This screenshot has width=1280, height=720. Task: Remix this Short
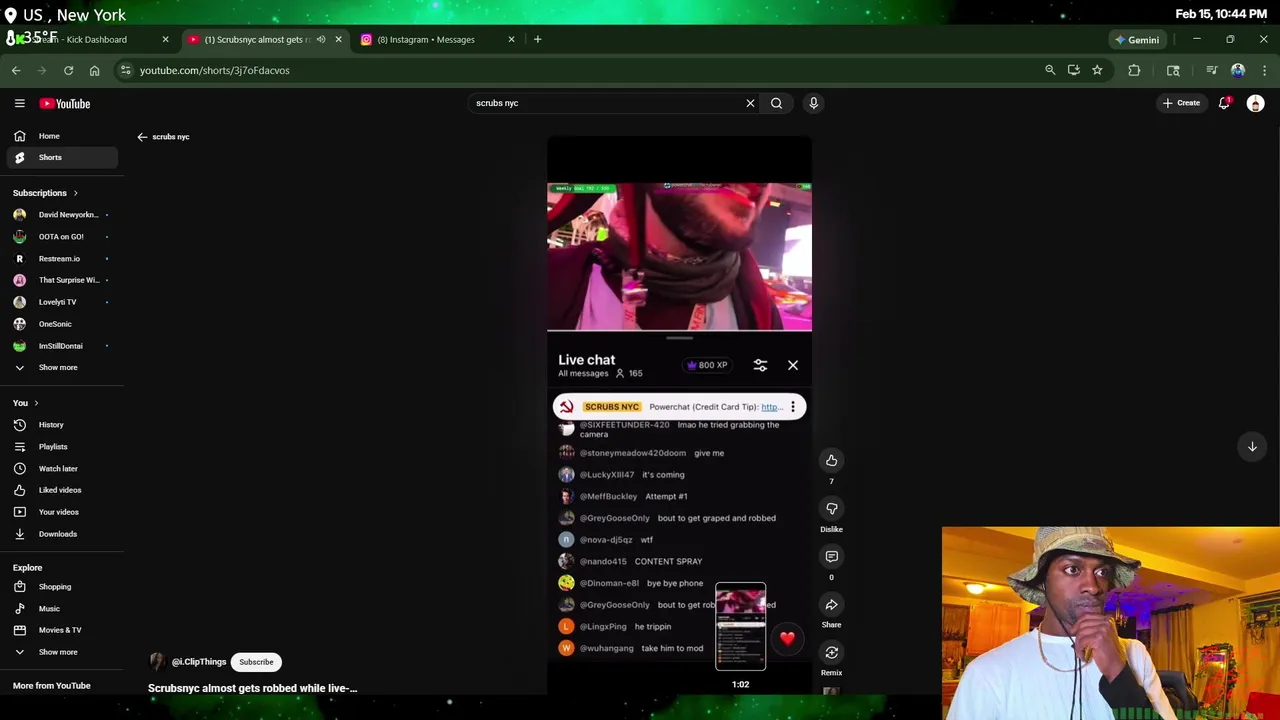(x=831, y=652)
